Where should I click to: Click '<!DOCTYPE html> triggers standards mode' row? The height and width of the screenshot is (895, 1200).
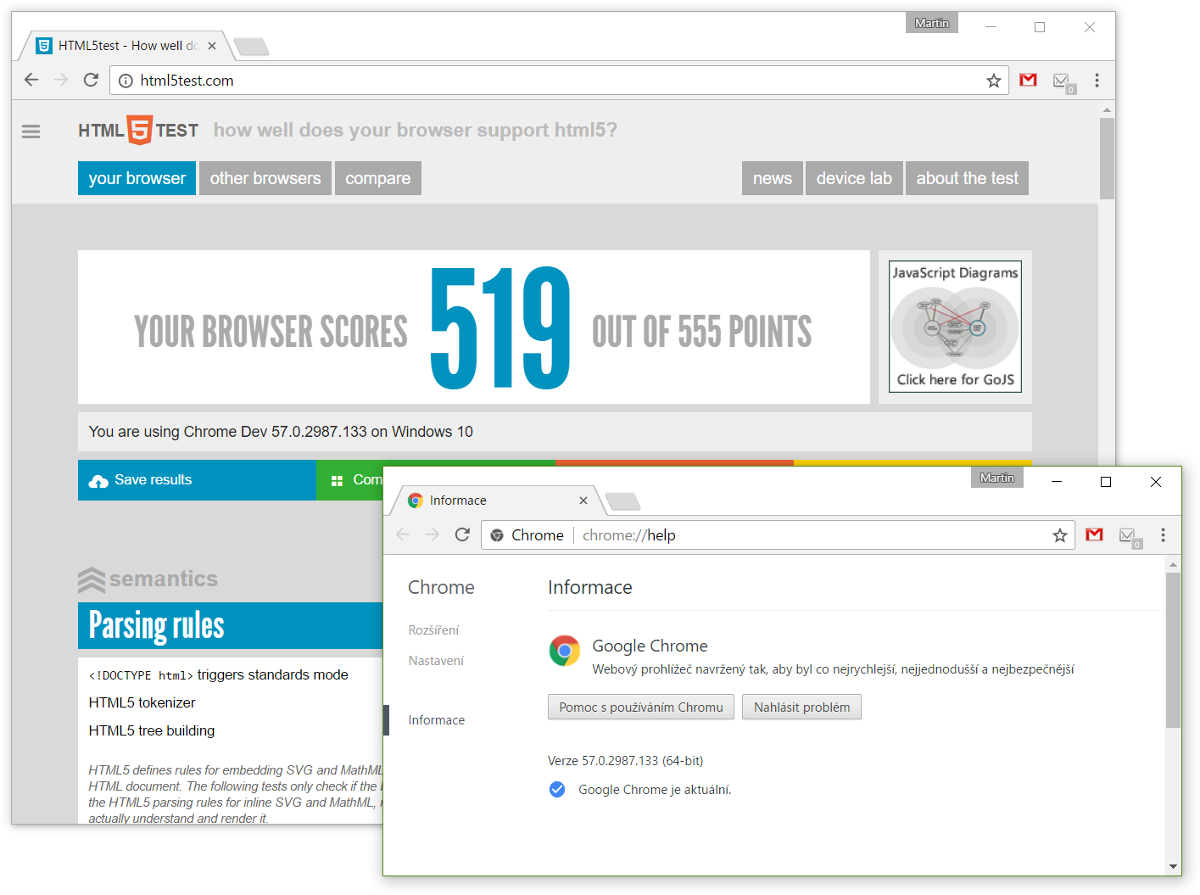click(218, 675)
